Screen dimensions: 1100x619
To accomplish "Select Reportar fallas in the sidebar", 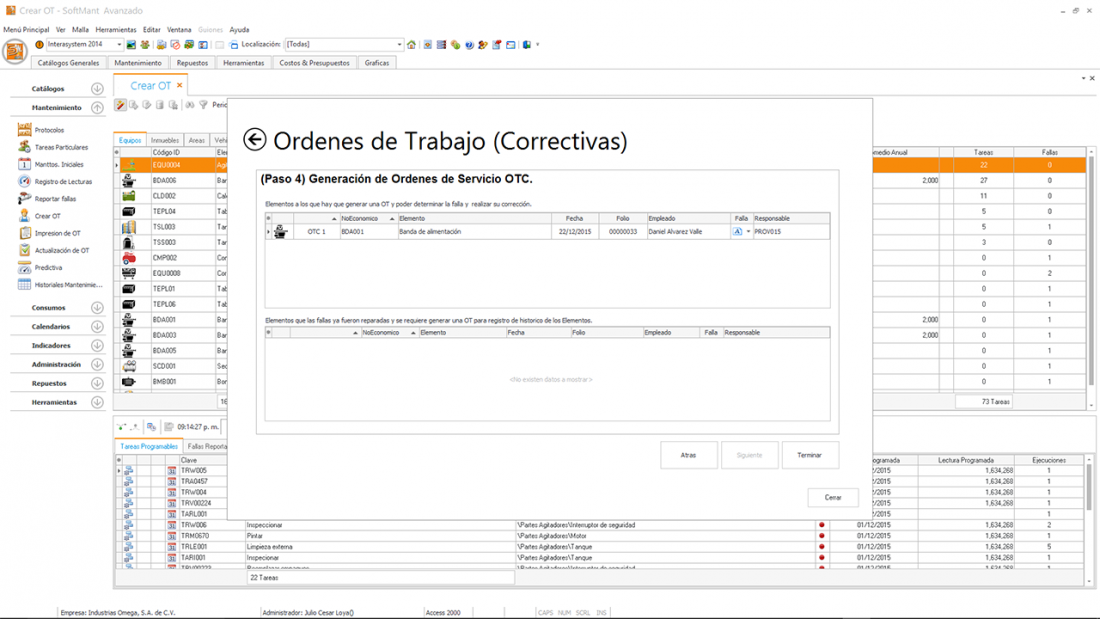I will coord(55,199).
